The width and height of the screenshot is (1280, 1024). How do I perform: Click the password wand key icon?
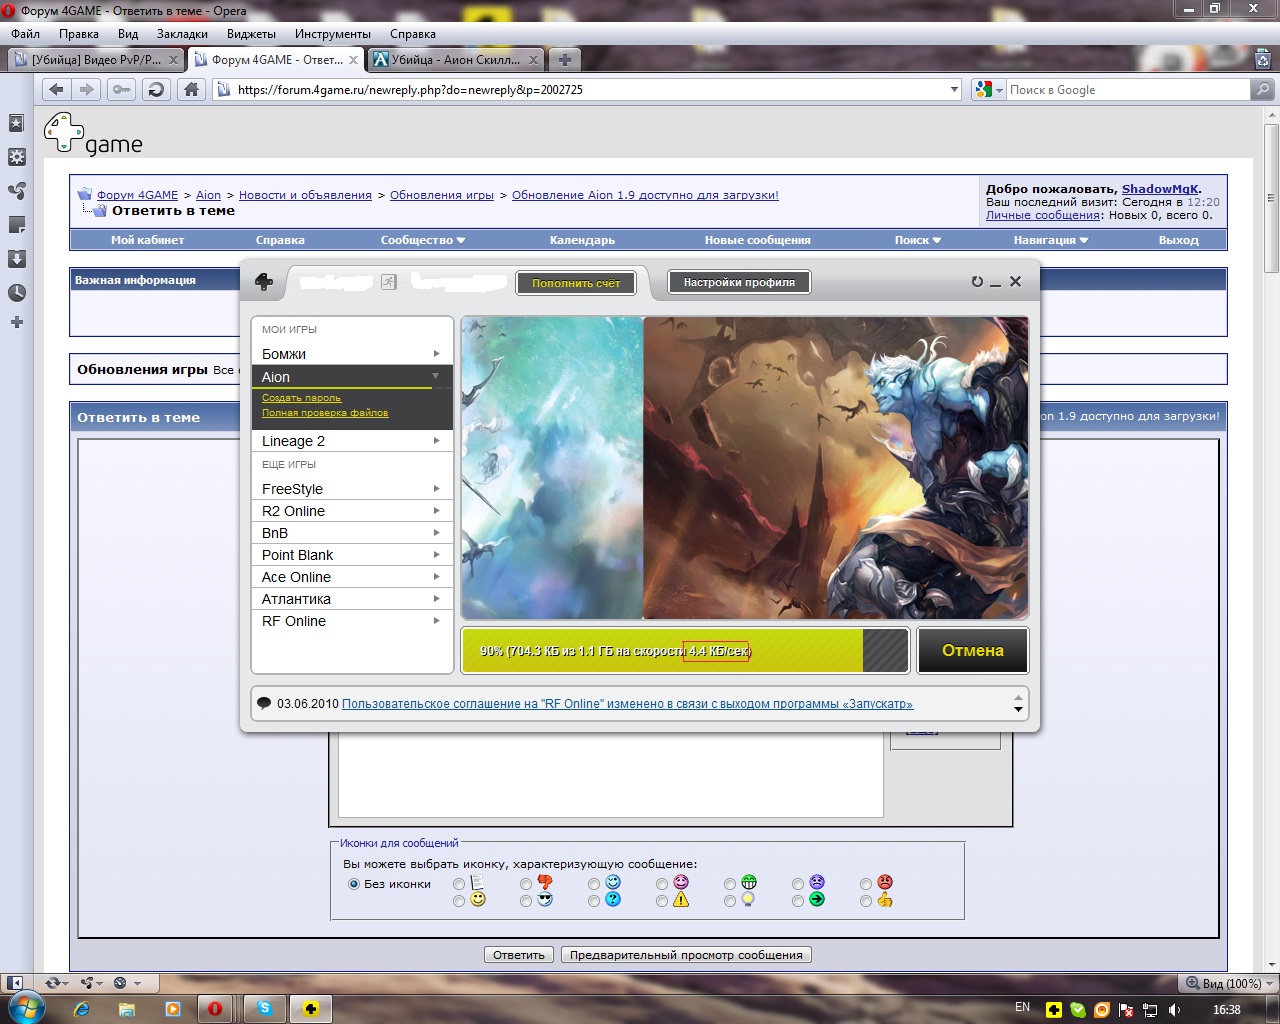[121, 90]
